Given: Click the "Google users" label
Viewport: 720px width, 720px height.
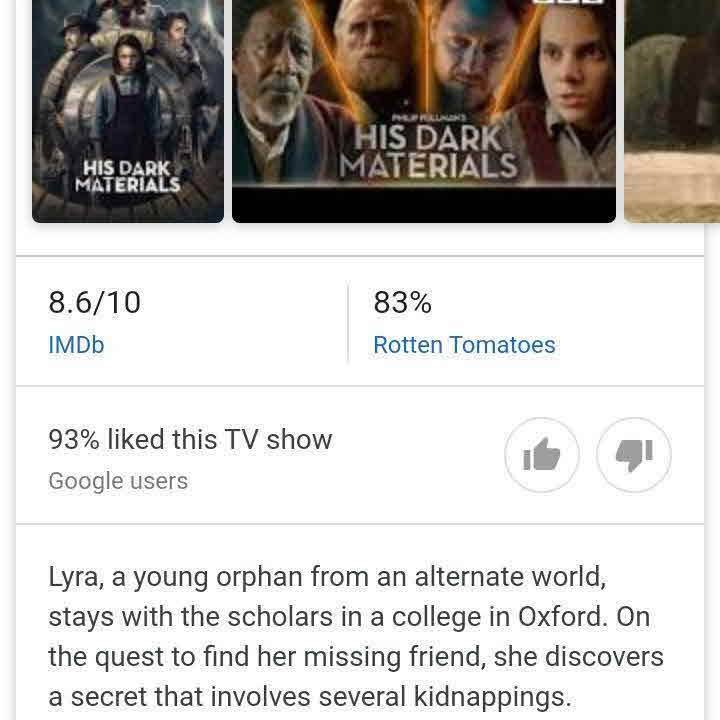Looking at the screenshot, I should [118, 481].
